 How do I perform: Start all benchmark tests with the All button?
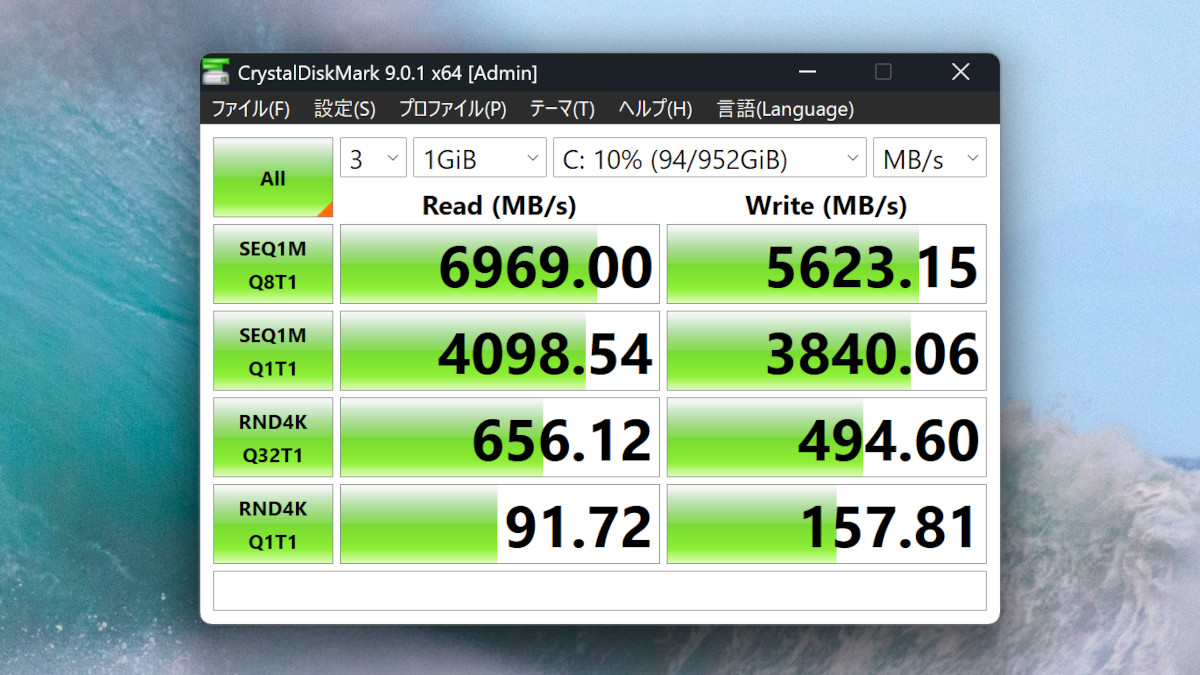point(272,177)
